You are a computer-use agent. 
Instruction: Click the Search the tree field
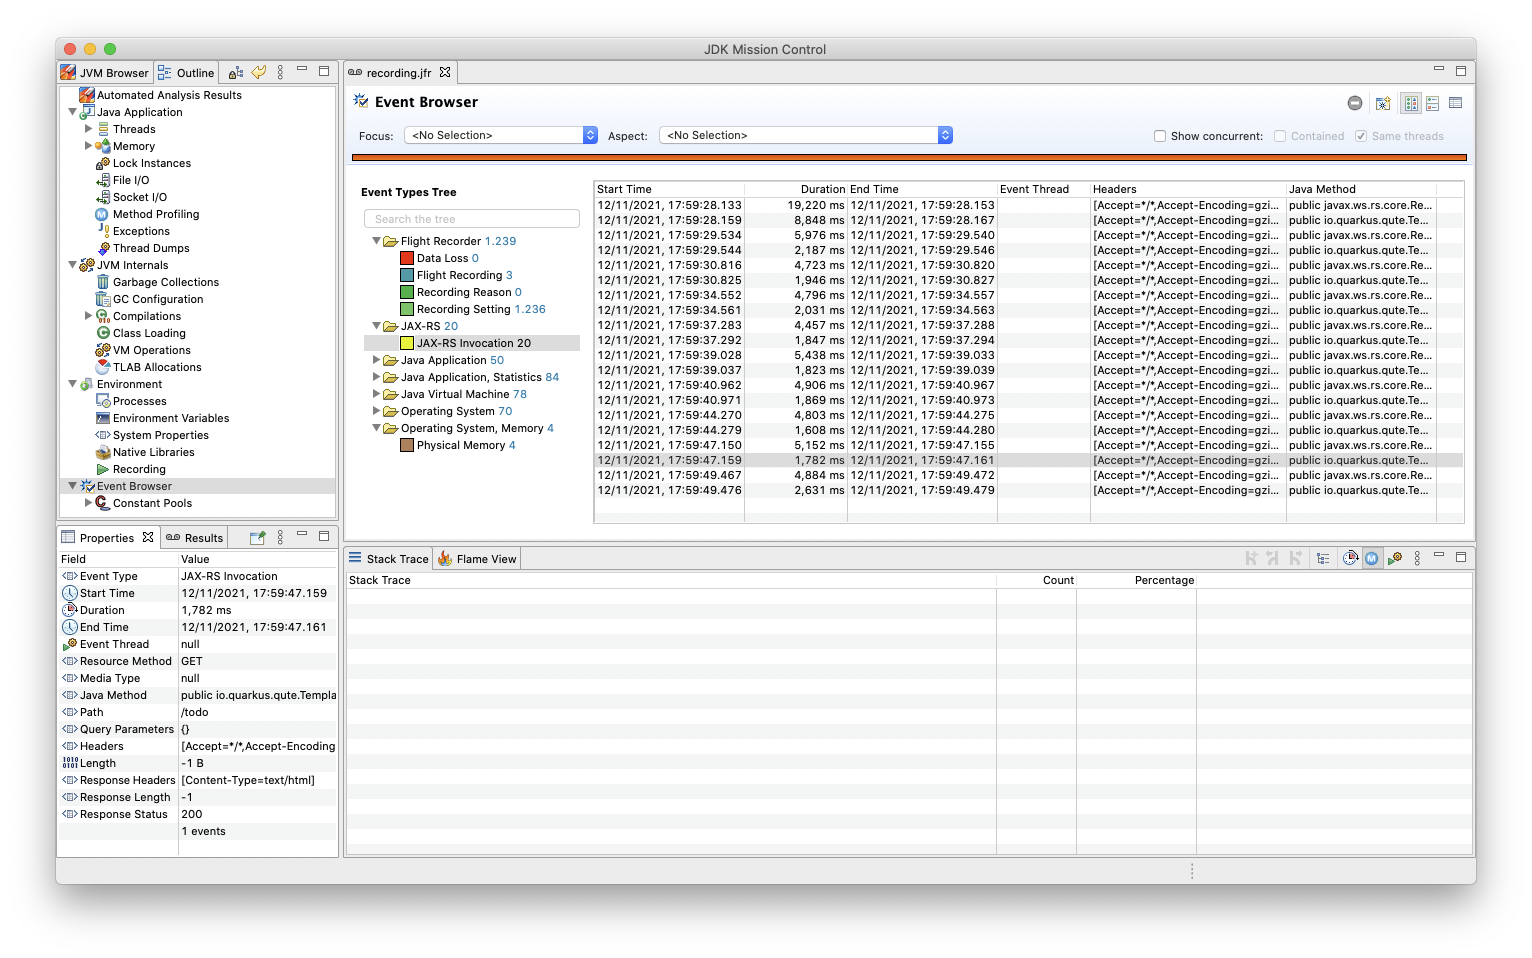pyautogui.click(x=472, y=219)
